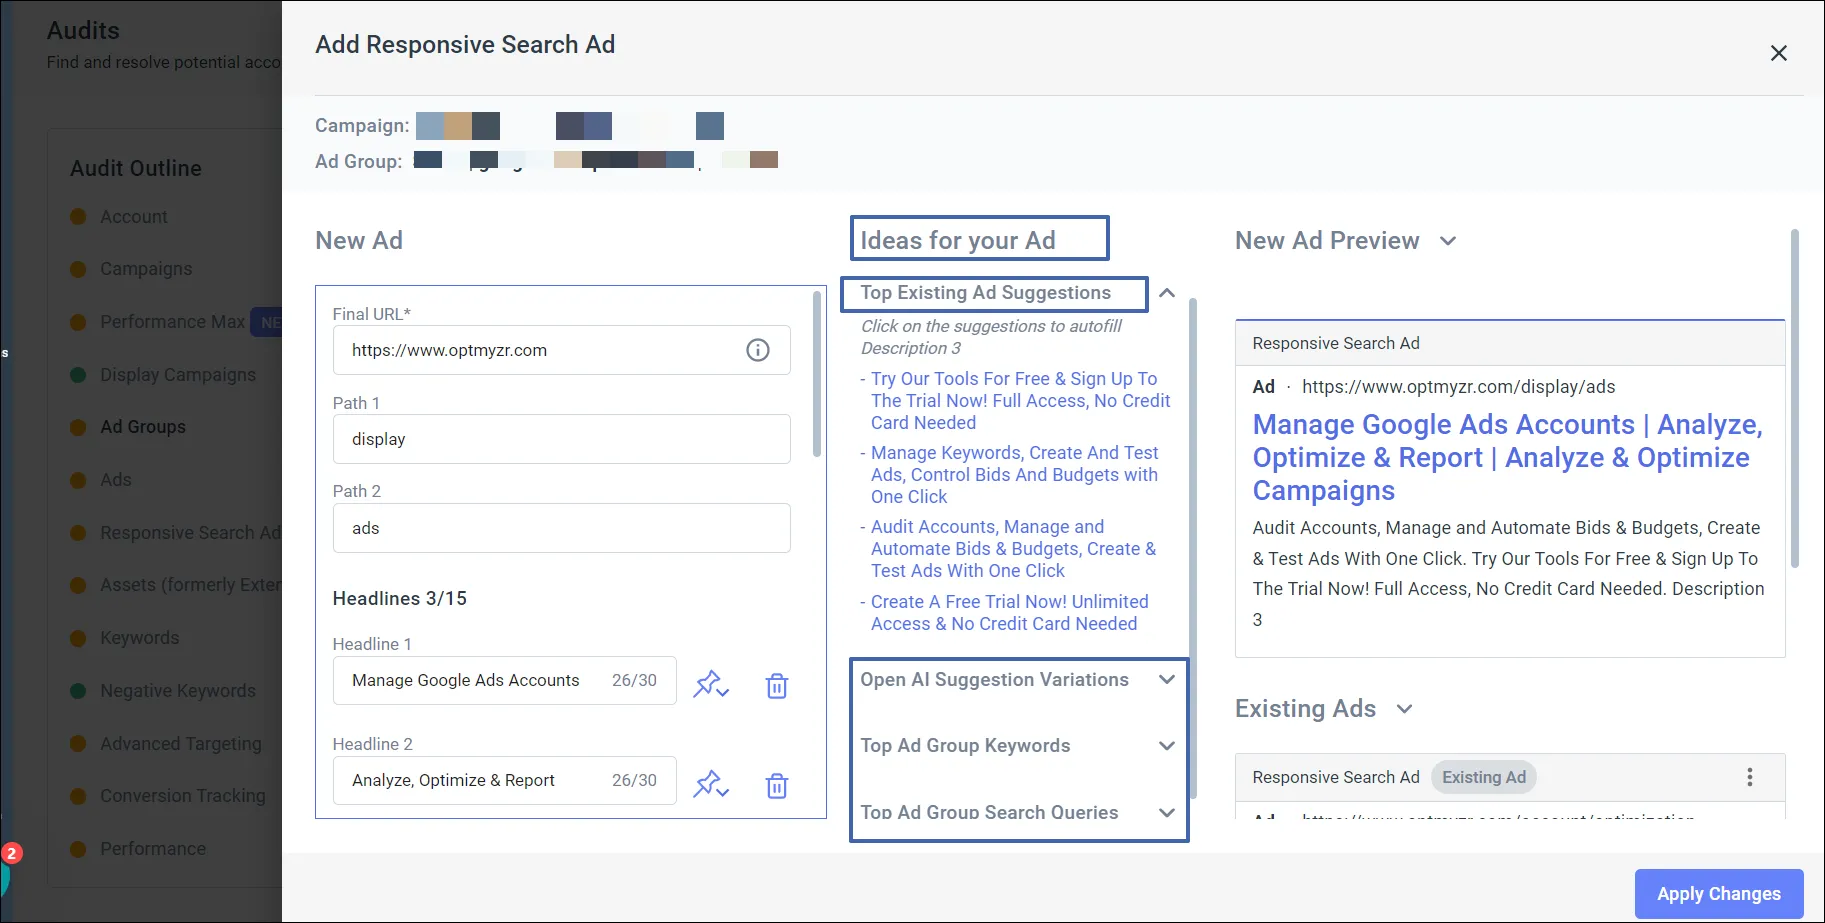
Task: Pin Headline 2 position icon
Action: click(711, 785)
